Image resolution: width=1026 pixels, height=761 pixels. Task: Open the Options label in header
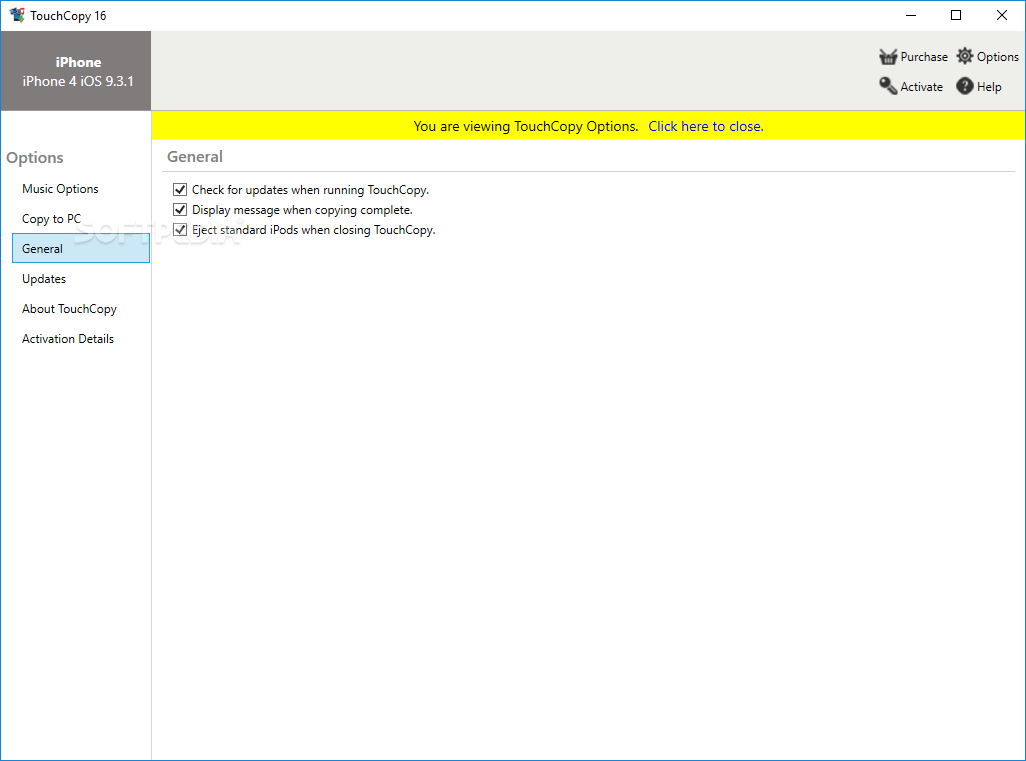click(x=997, y=57)
